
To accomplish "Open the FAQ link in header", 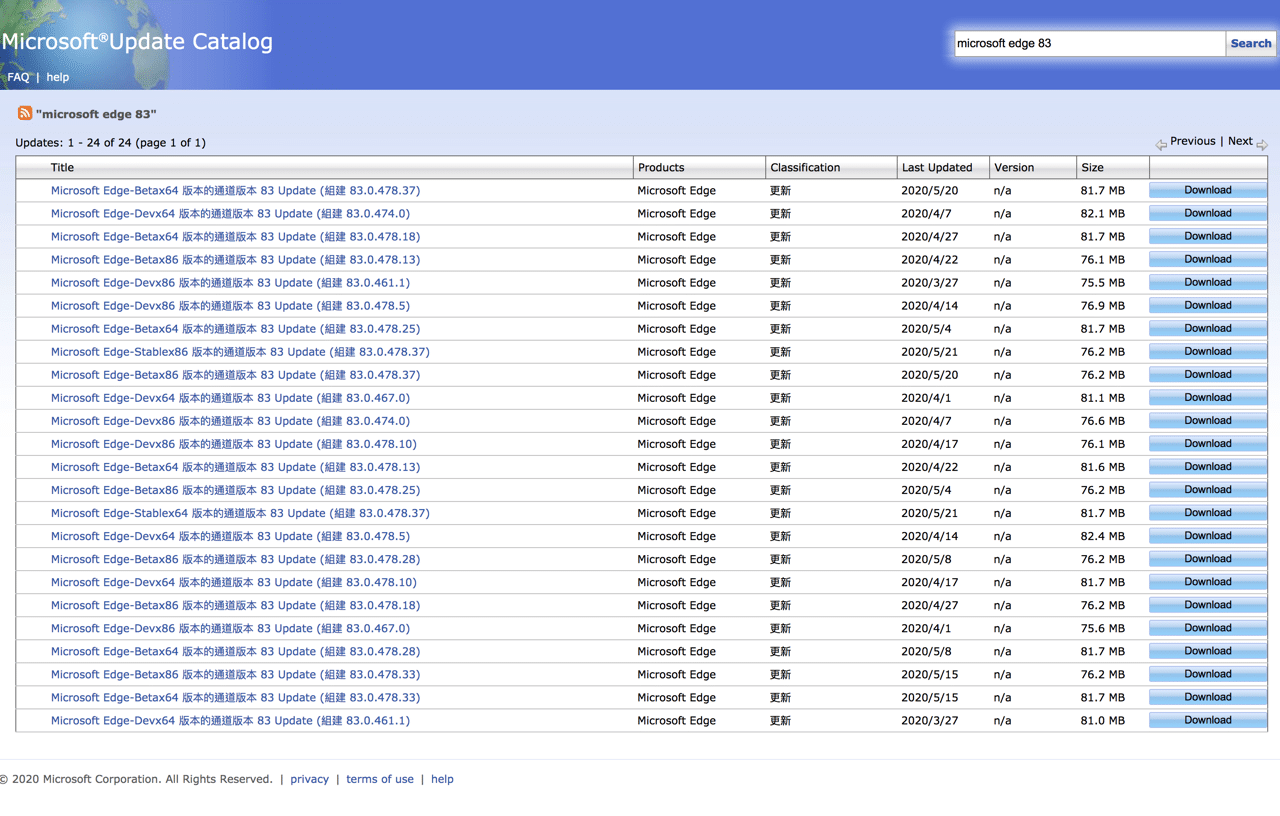I will (18, 77).
